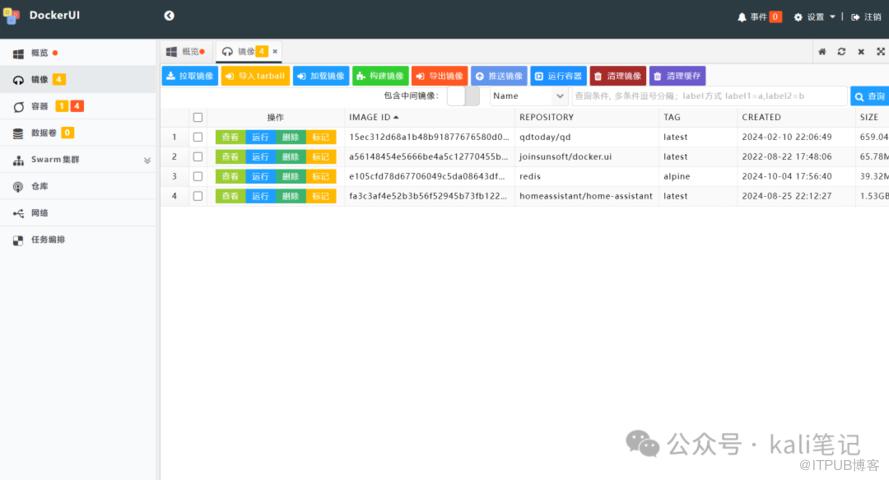Open the Name filter dropdown

528,96
